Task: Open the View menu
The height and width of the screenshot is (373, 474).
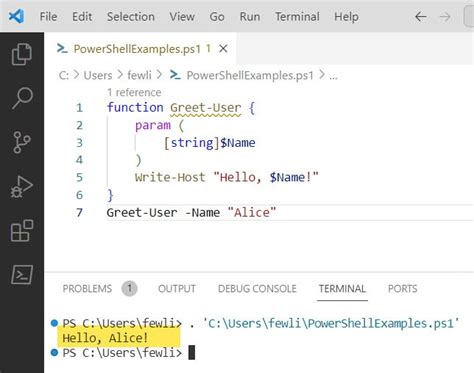Action: click(182, 16)
